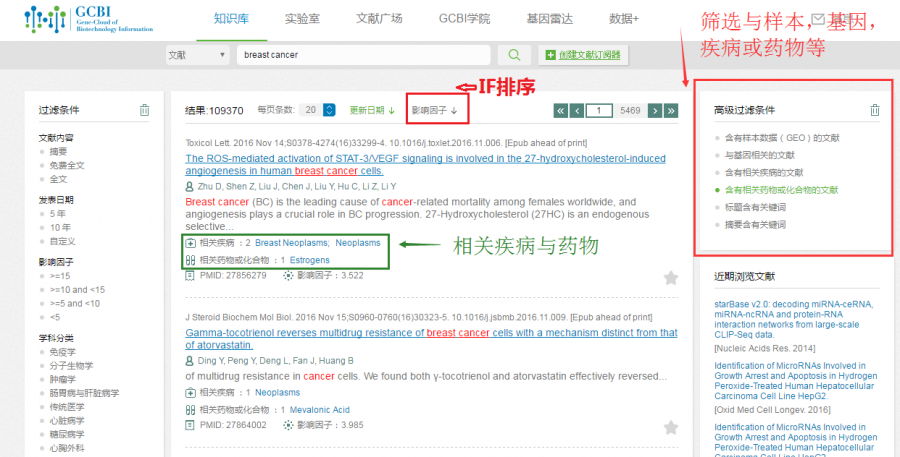
Task: Click author icon beside Ding Y
Action: tap(189, 361)
